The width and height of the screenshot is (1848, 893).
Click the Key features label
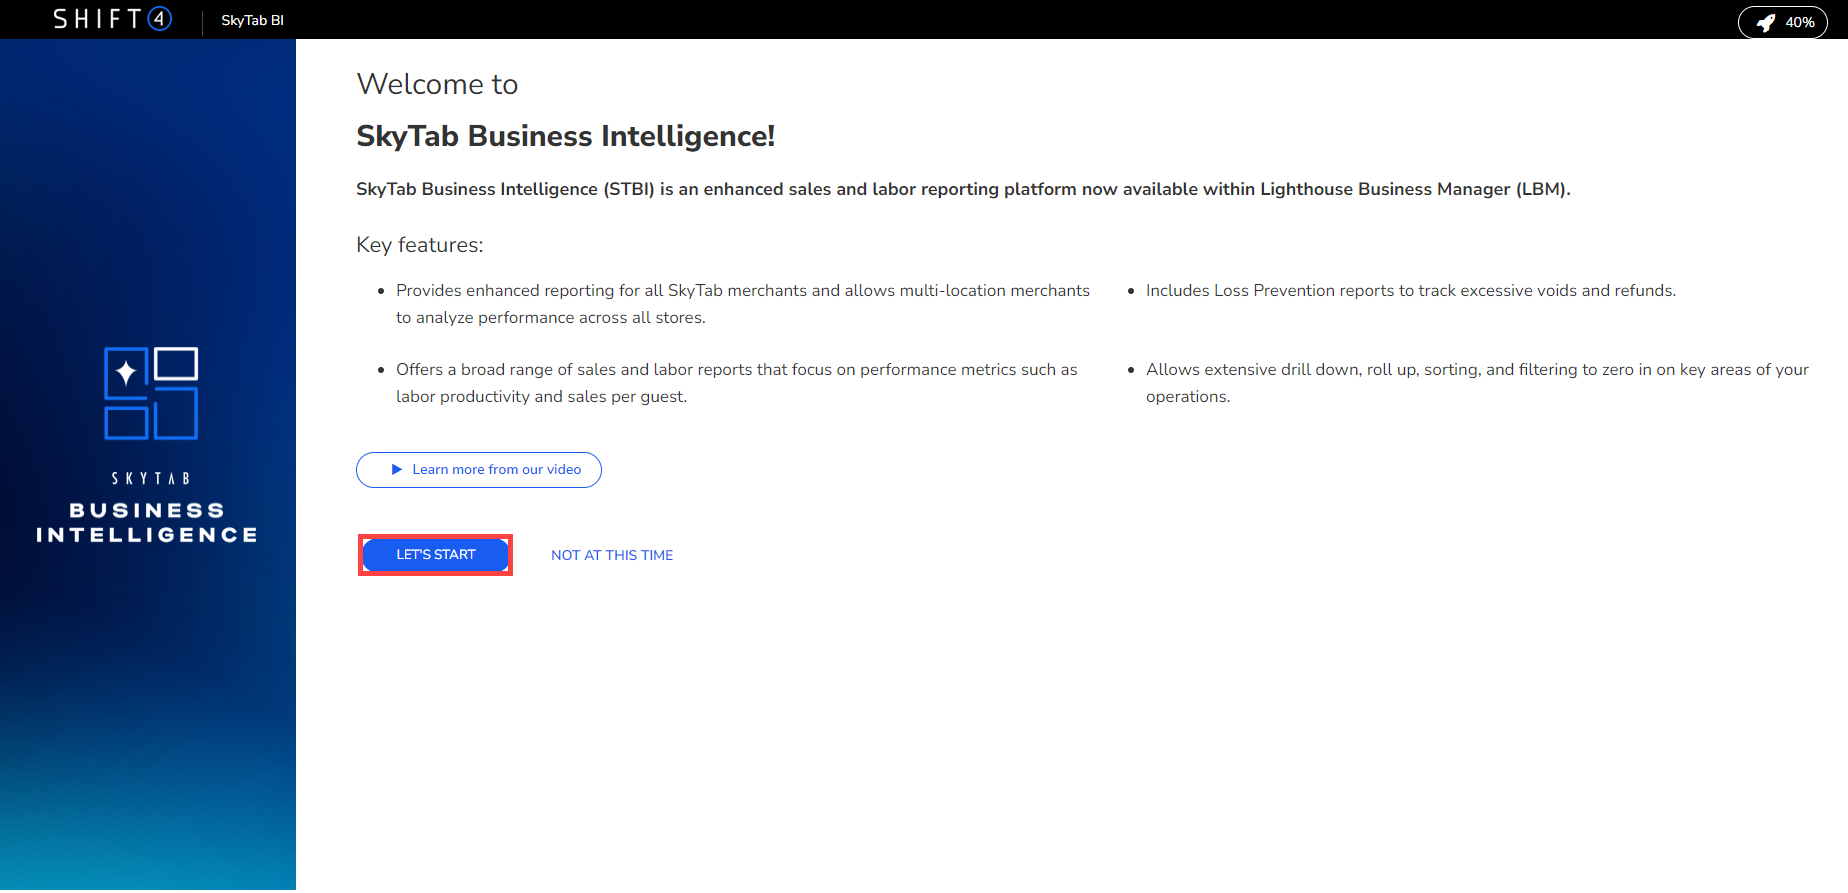(x=419, y=245)
